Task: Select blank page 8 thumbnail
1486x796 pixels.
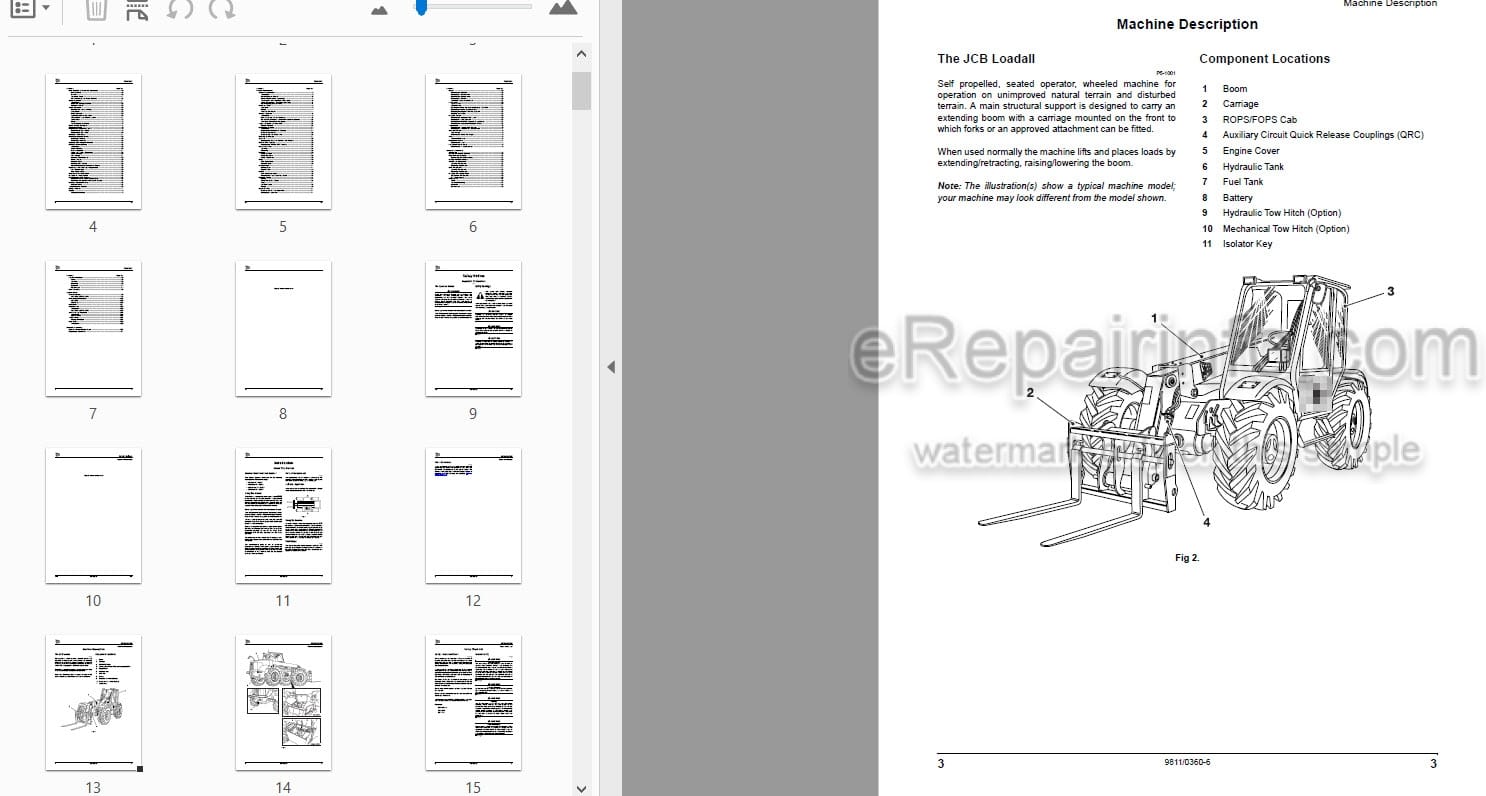Action: (x=283, y=328)
